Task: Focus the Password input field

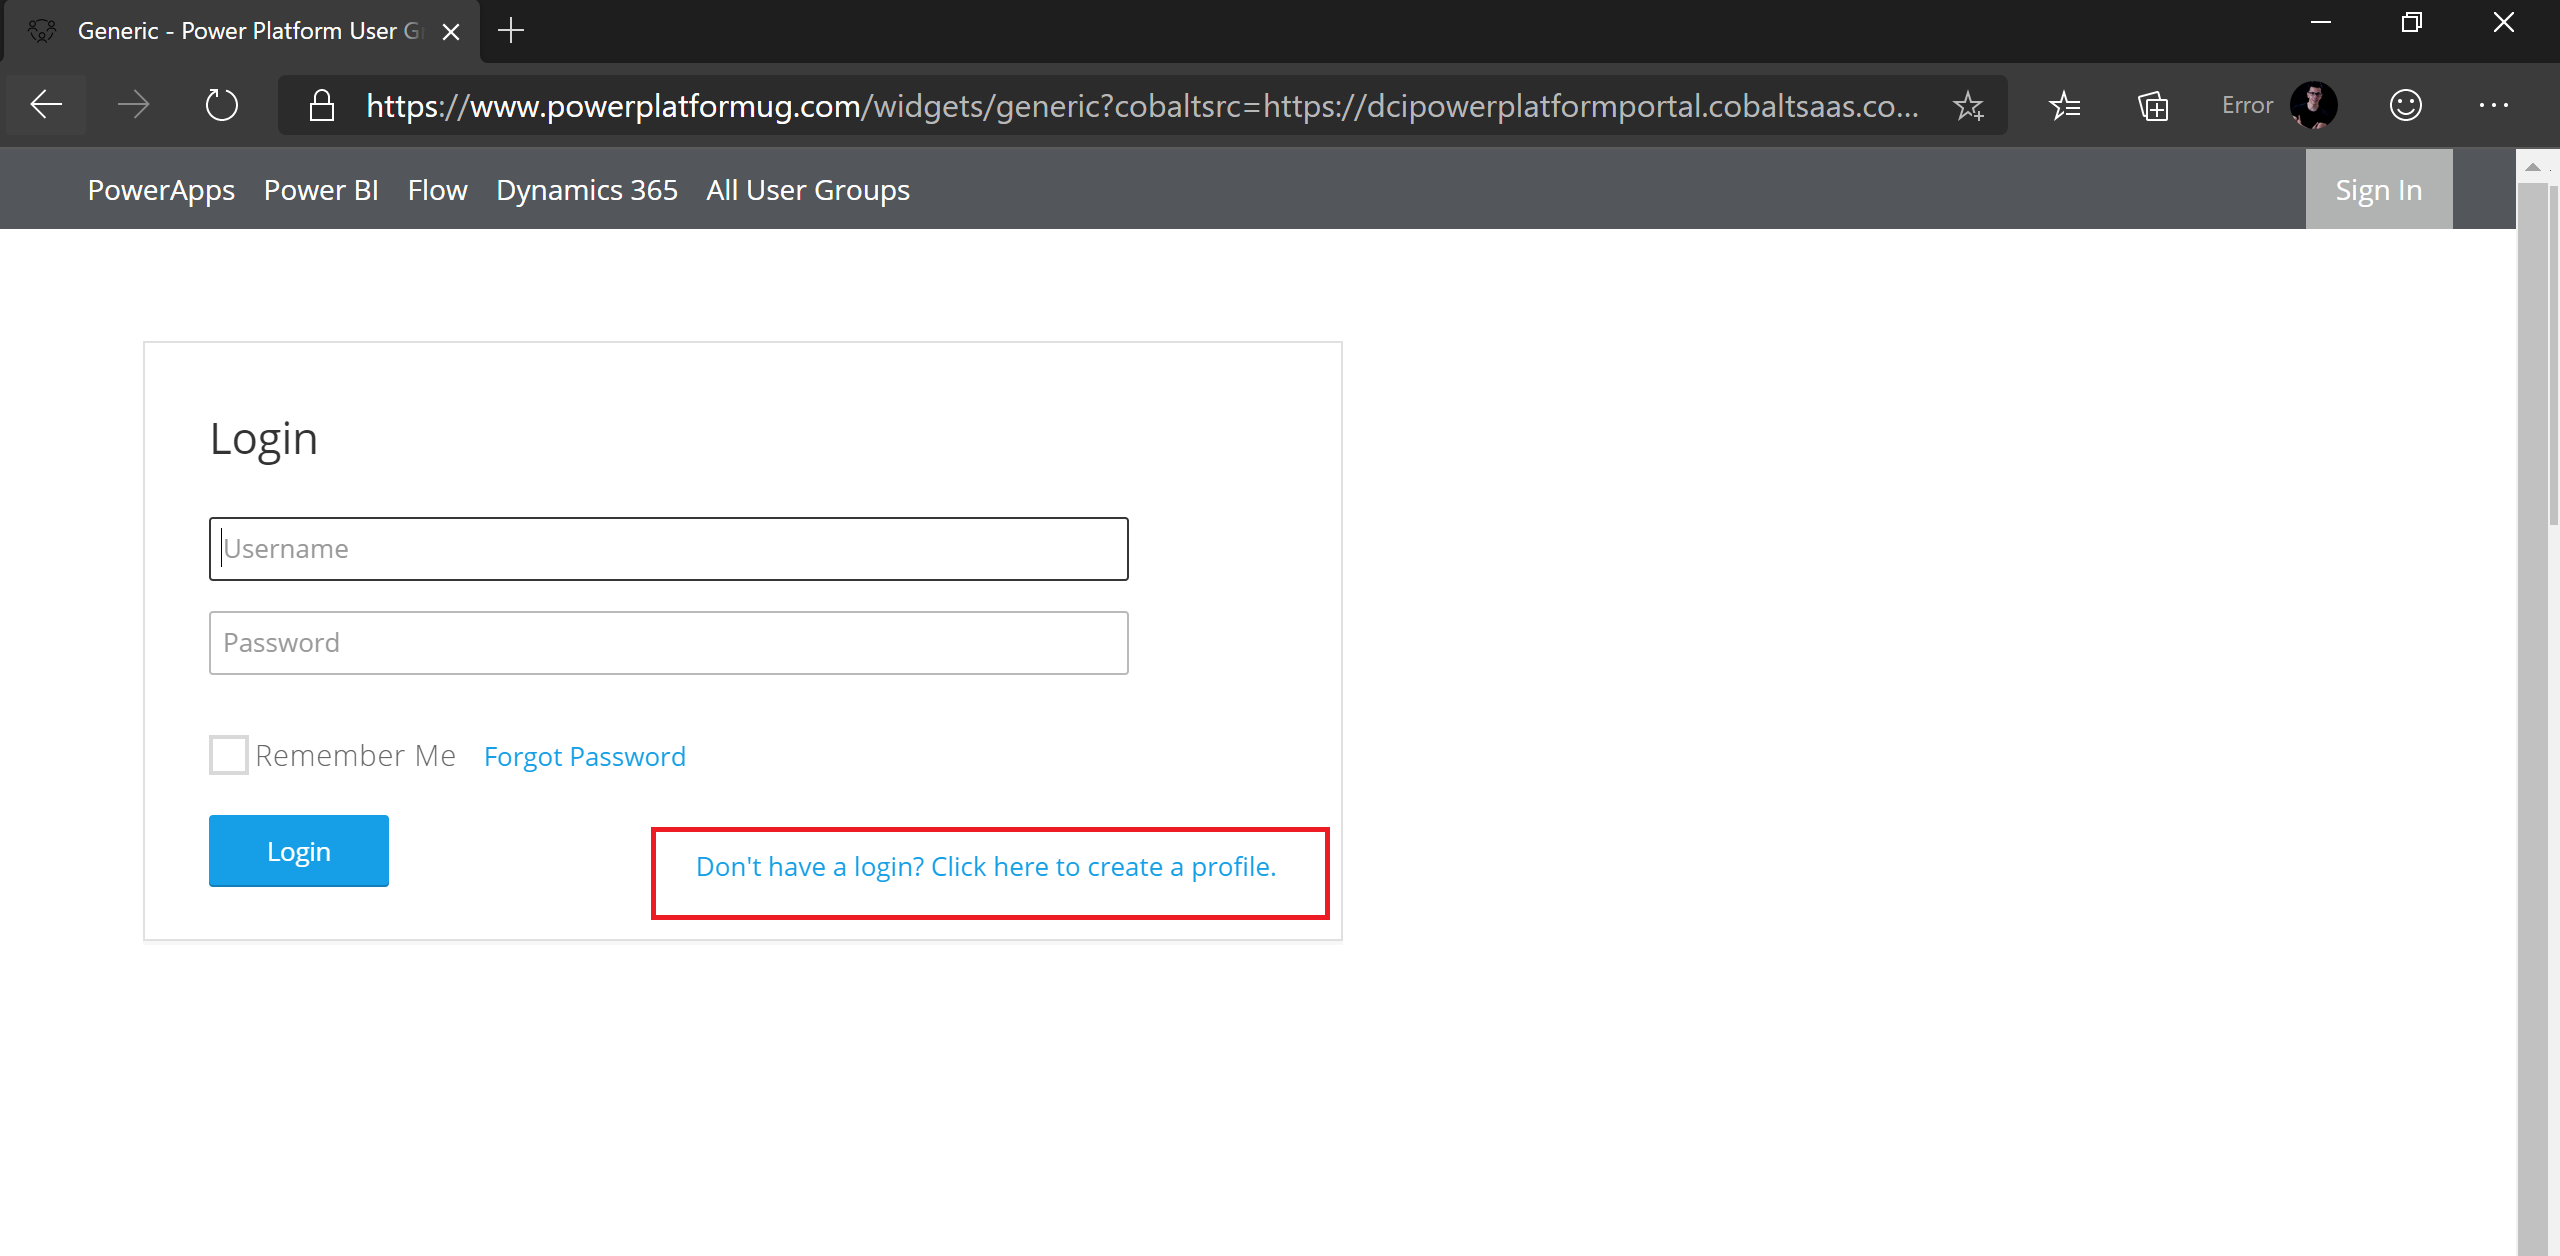Action: (668, 643)
